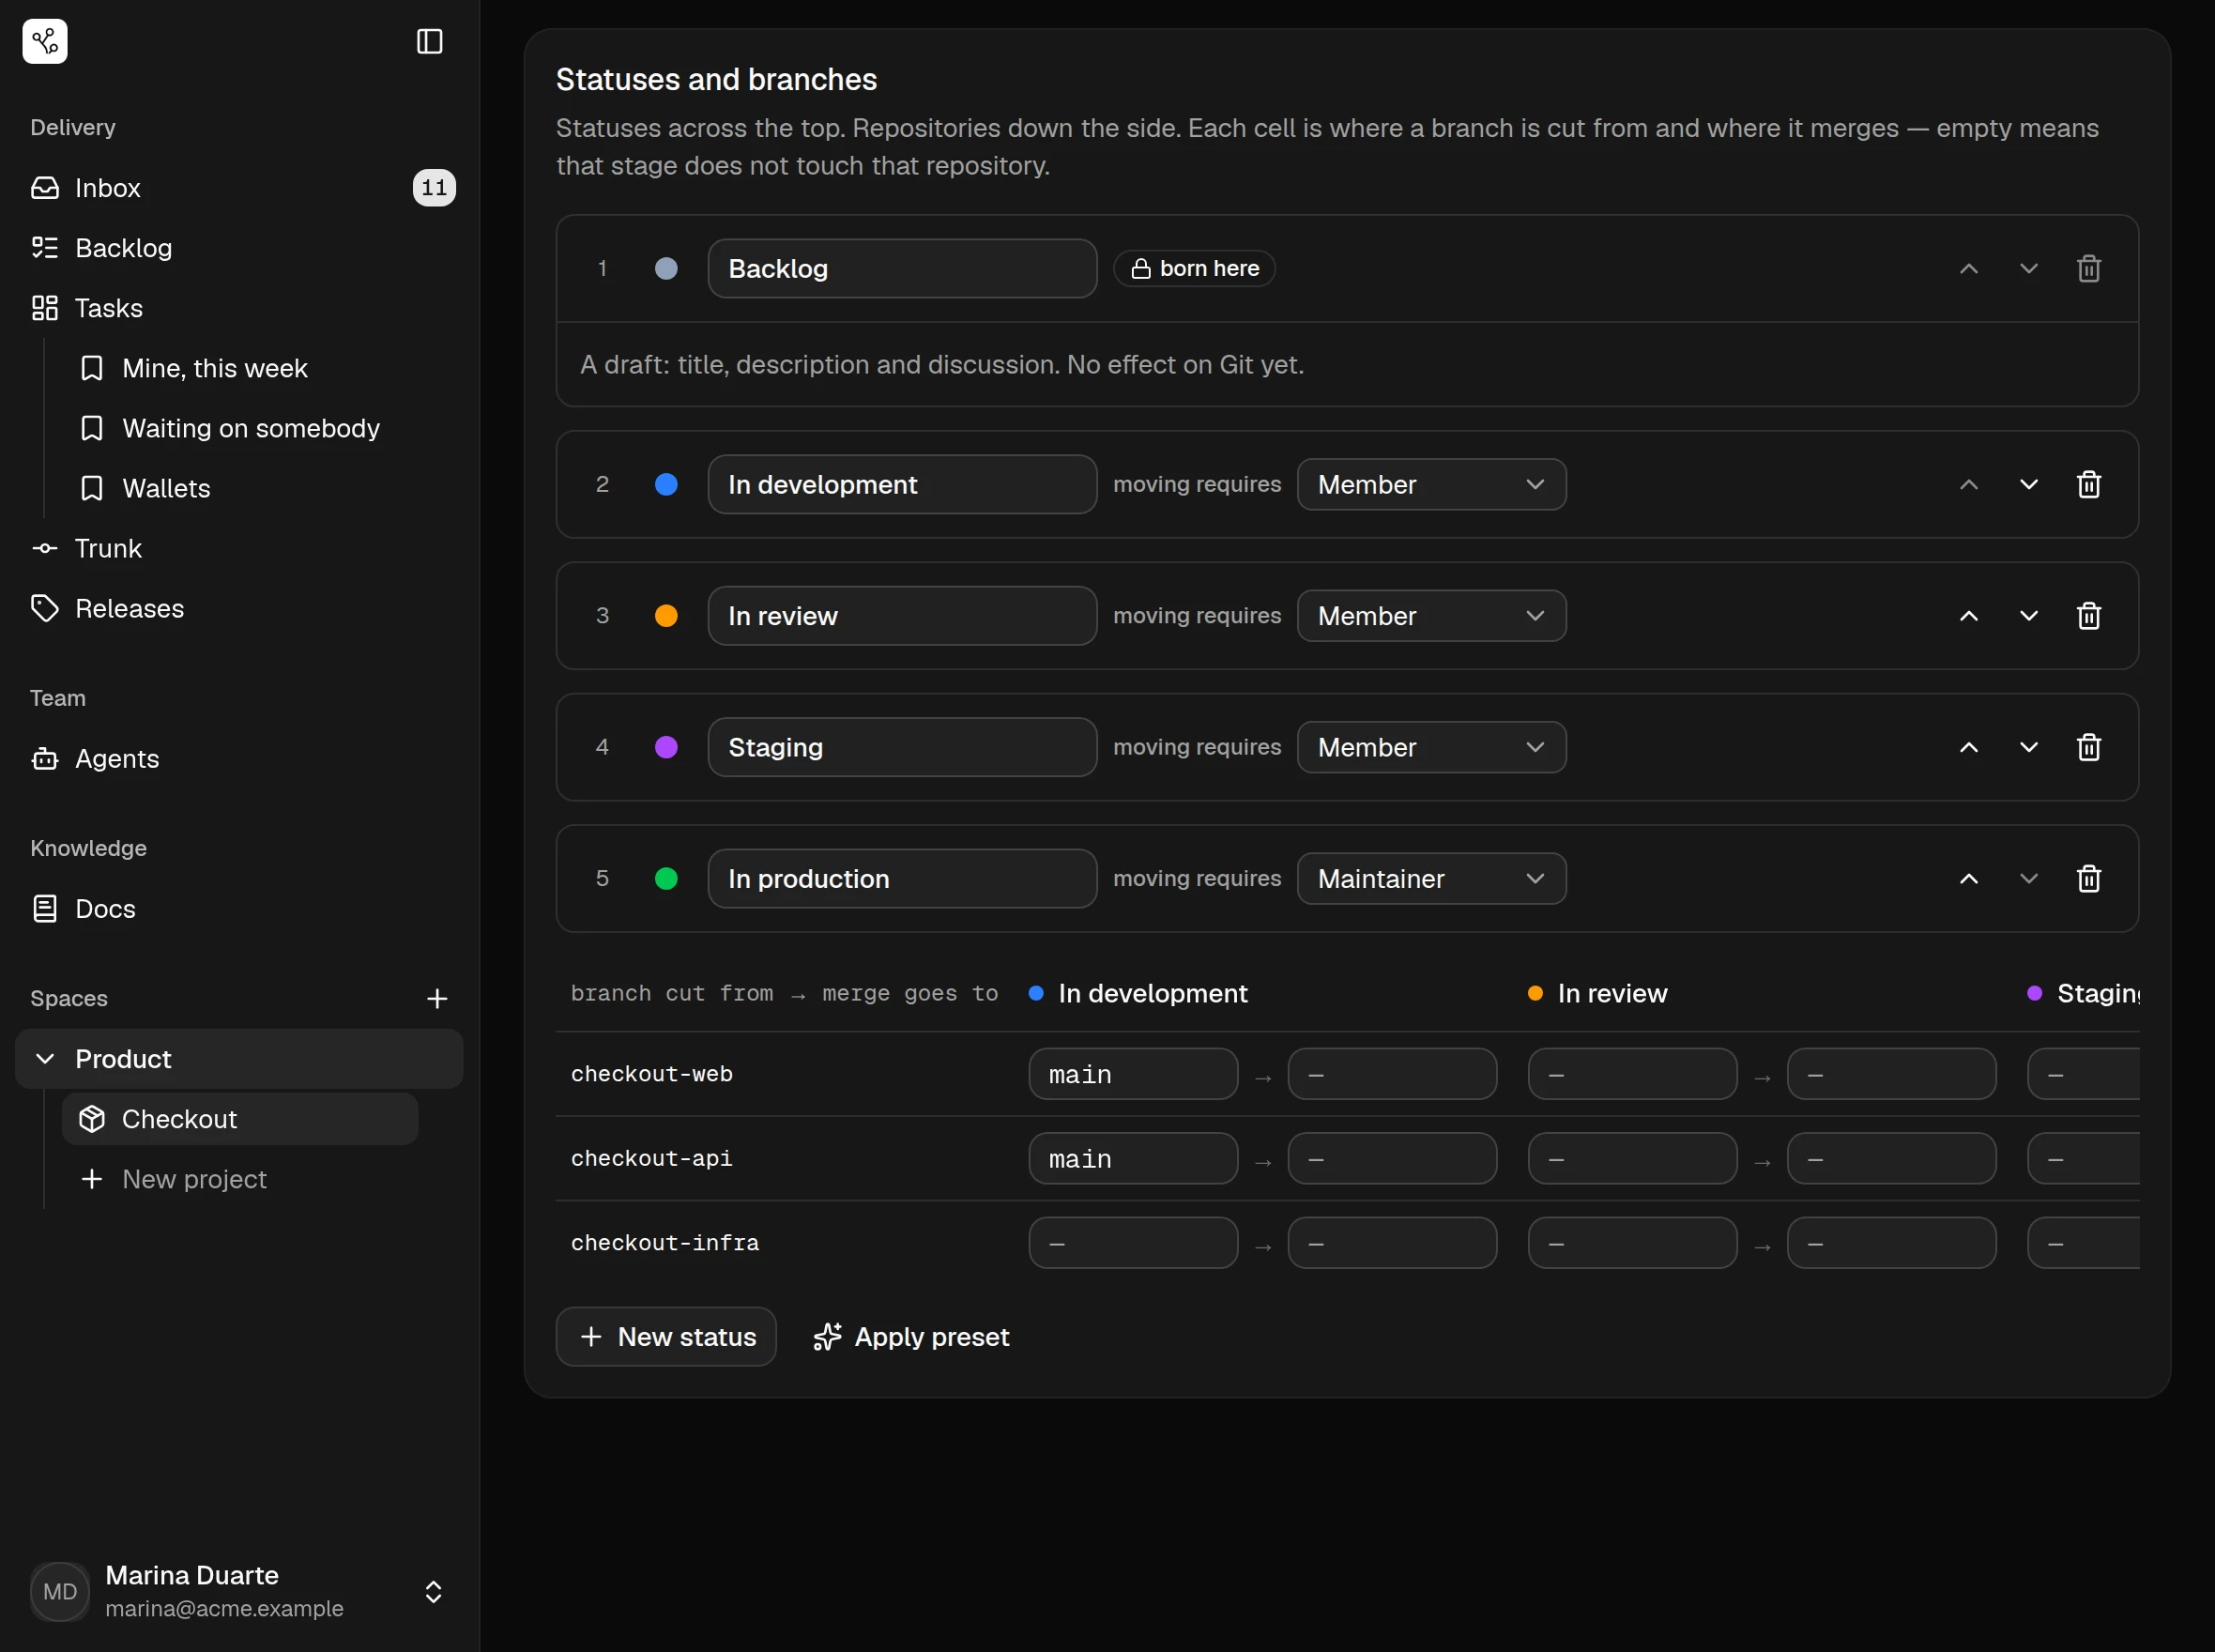This screenshot has height=1652, width=2215.
Task: Change the orange color dot for In review
Action: (x=666, y=616)
